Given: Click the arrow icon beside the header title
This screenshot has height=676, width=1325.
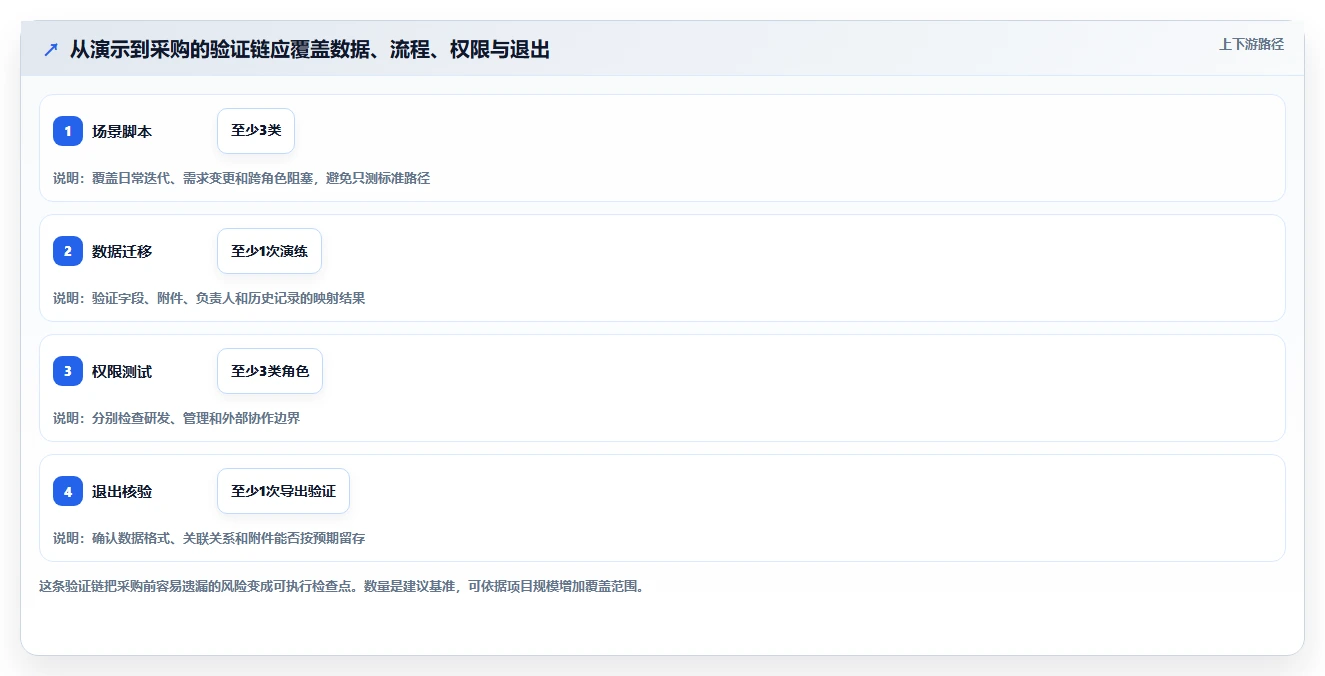Looking at the screenshot, I should pyautogui.click(x=51, y=49).
